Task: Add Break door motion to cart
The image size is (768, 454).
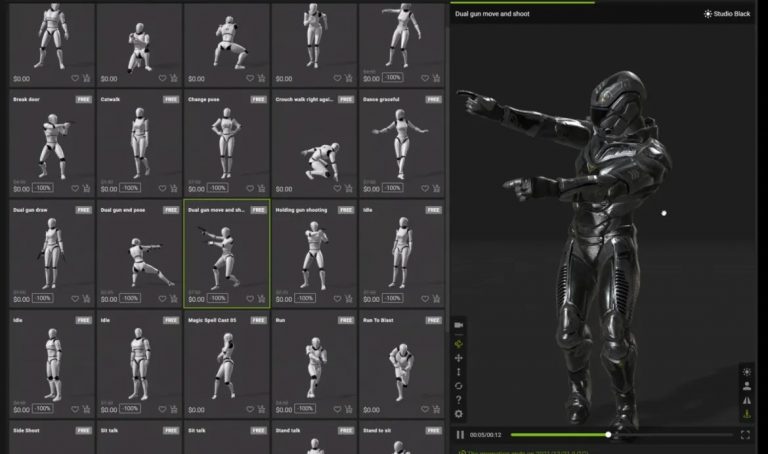Action: (87, 189)
